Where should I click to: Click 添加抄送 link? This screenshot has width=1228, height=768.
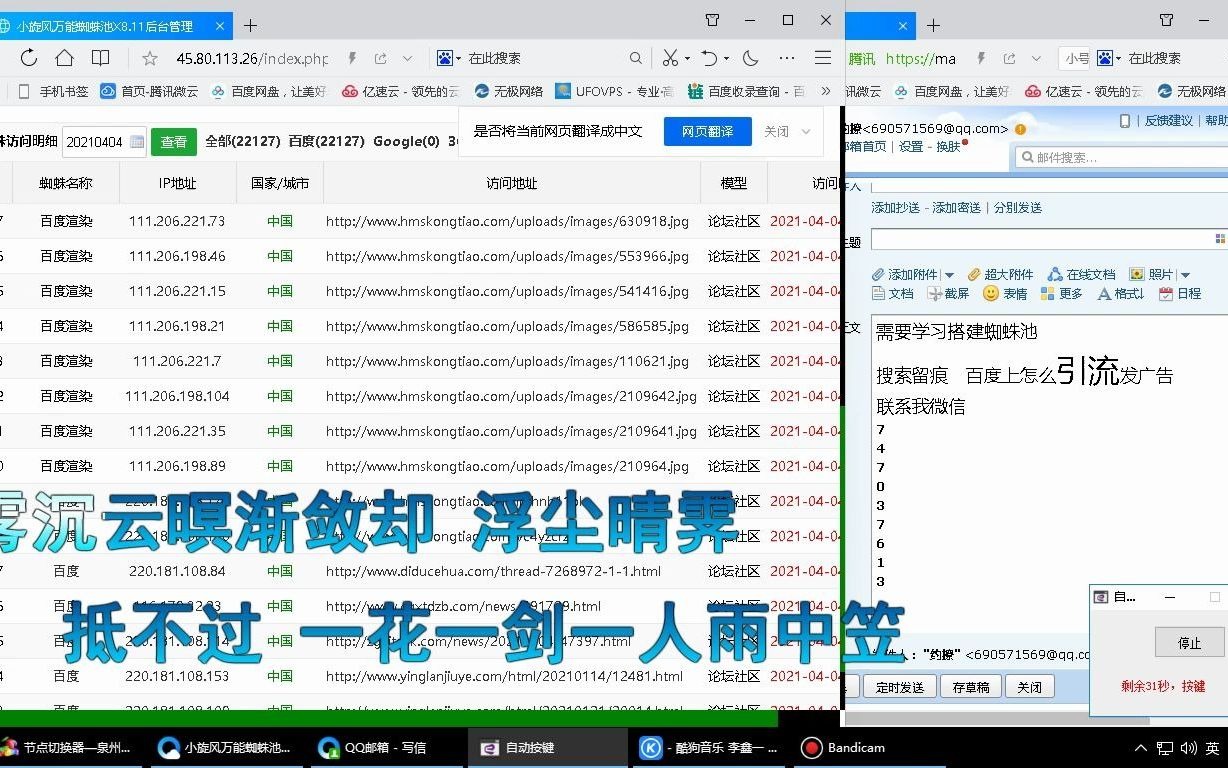click(x=896, y=207)
